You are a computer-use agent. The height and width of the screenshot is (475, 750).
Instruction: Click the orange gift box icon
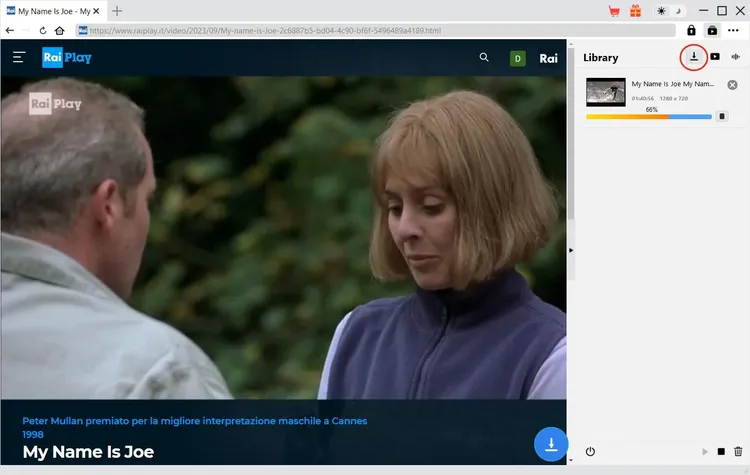635,11
